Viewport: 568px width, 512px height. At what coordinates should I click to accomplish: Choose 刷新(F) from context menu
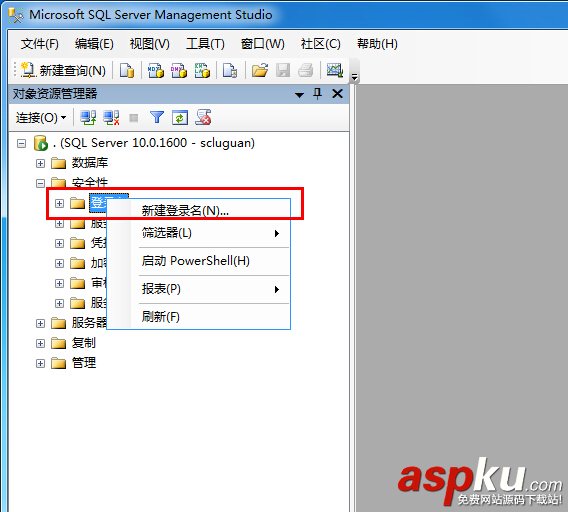tap(199, 317)
